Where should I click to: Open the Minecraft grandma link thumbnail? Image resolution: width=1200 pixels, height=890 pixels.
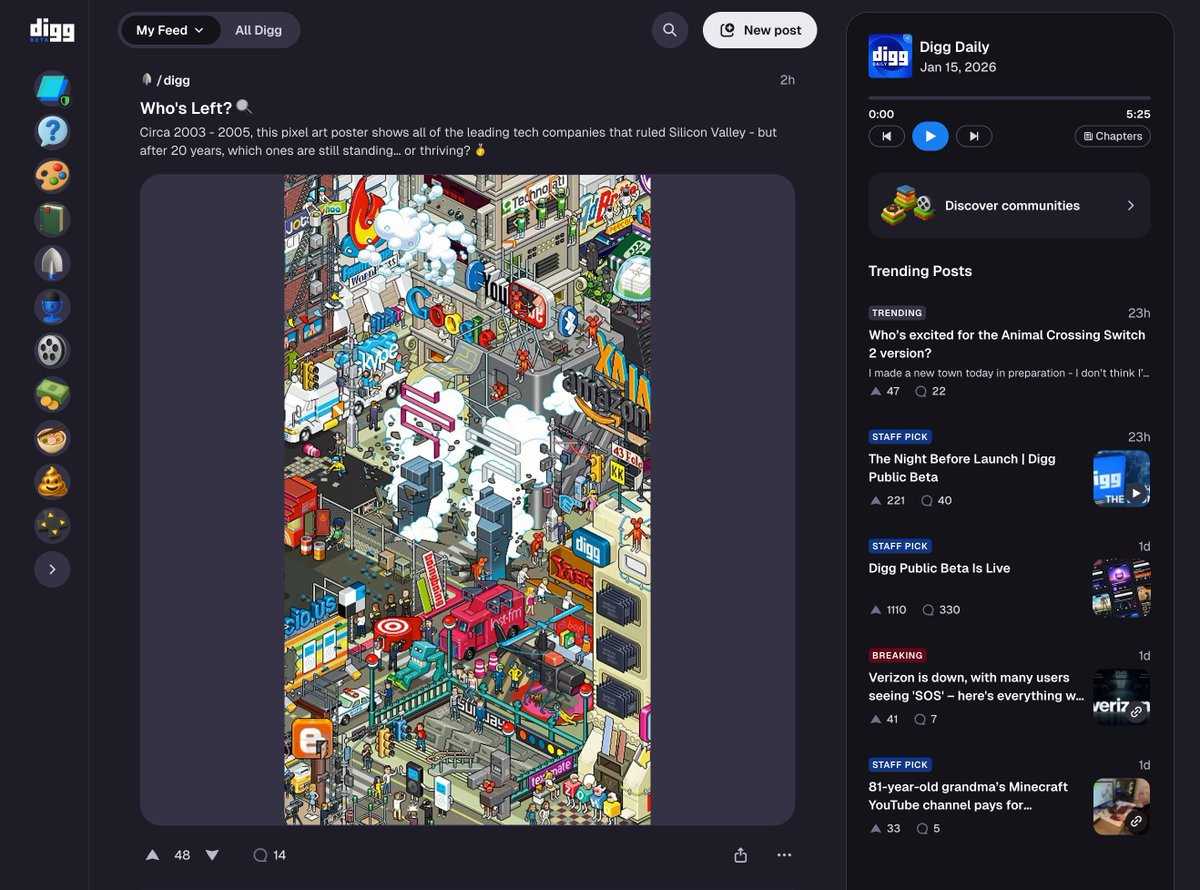coord(1121,806)
